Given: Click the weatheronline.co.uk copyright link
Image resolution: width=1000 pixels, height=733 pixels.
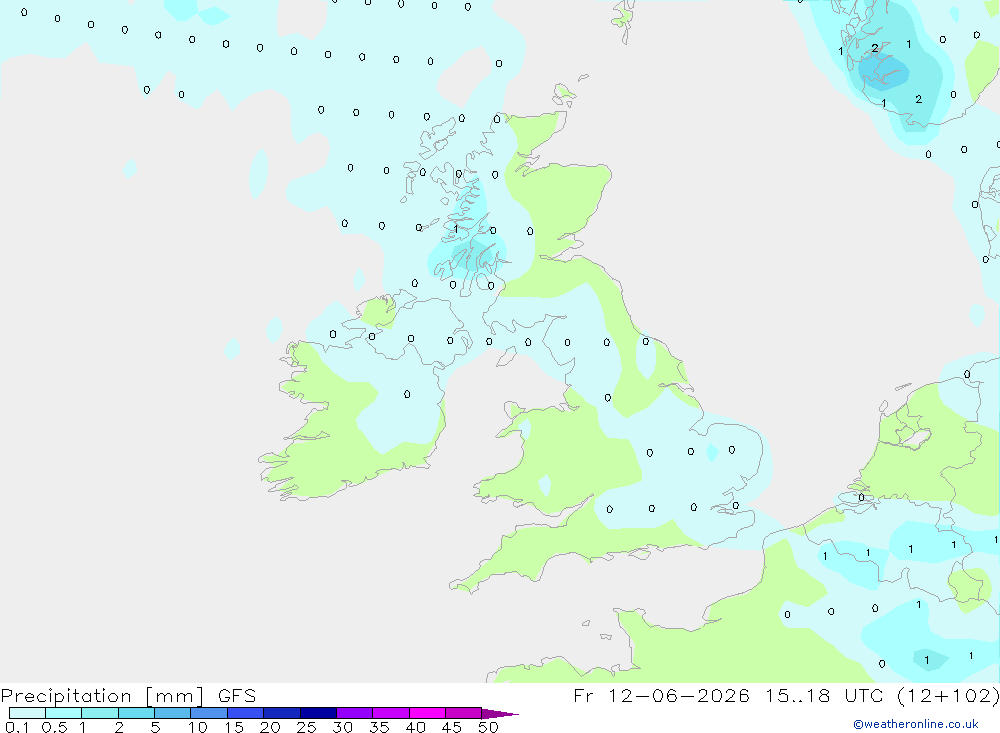Looking at the screenshot, I should point(916,724).
